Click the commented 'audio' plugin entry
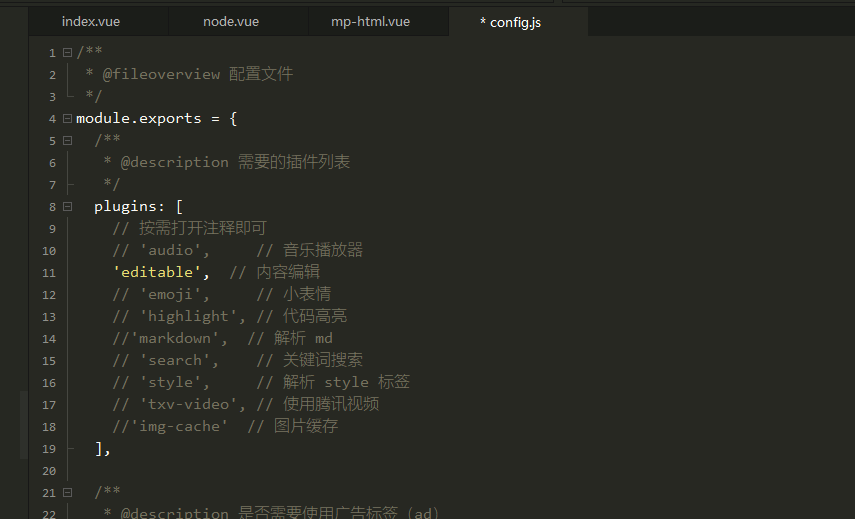Viewport: 855px width, 519px height. click(x=161, y=250)
